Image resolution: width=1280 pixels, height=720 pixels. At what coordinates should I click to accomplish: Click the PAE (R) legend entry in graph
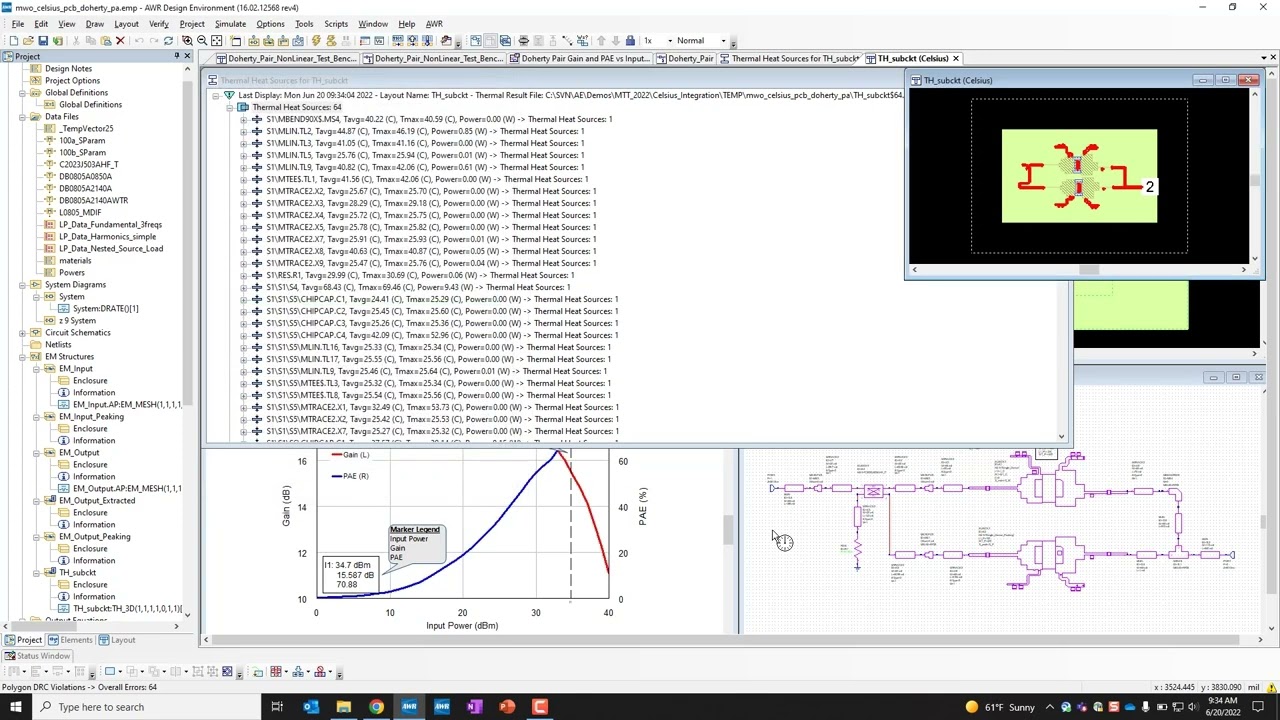point(350,476)
